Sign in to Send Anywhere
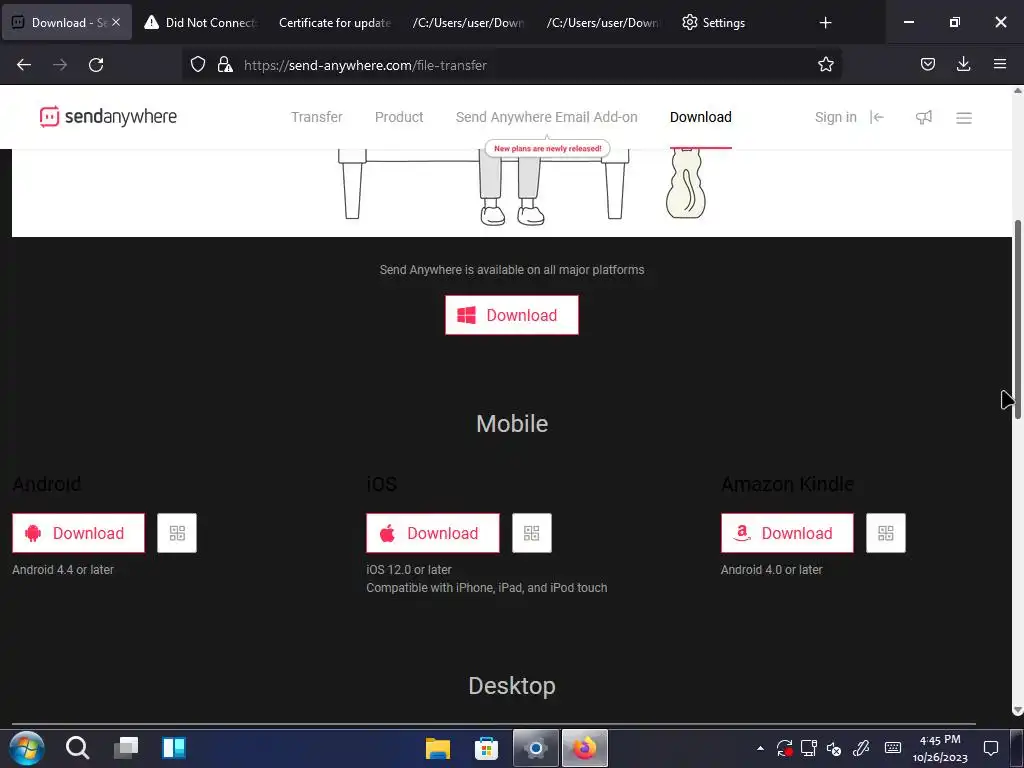This screenshot has width=1024, height=768. 835,118
